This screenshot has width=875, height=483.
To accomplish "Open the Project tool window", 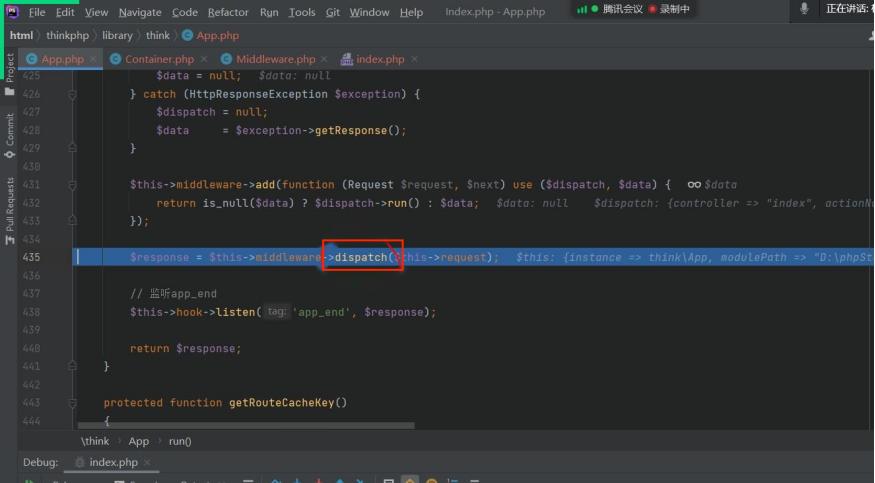I will 9,74.
